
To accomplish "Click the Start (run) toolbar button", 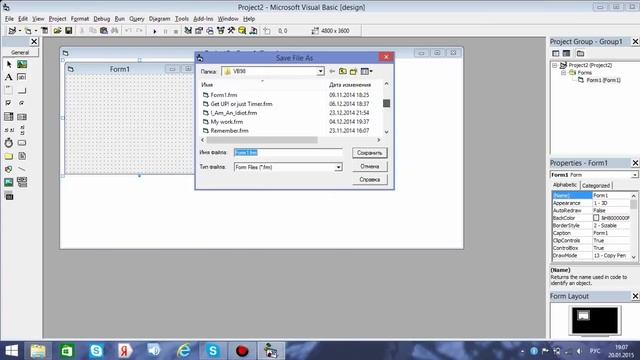I will click(x=155, y=31).
